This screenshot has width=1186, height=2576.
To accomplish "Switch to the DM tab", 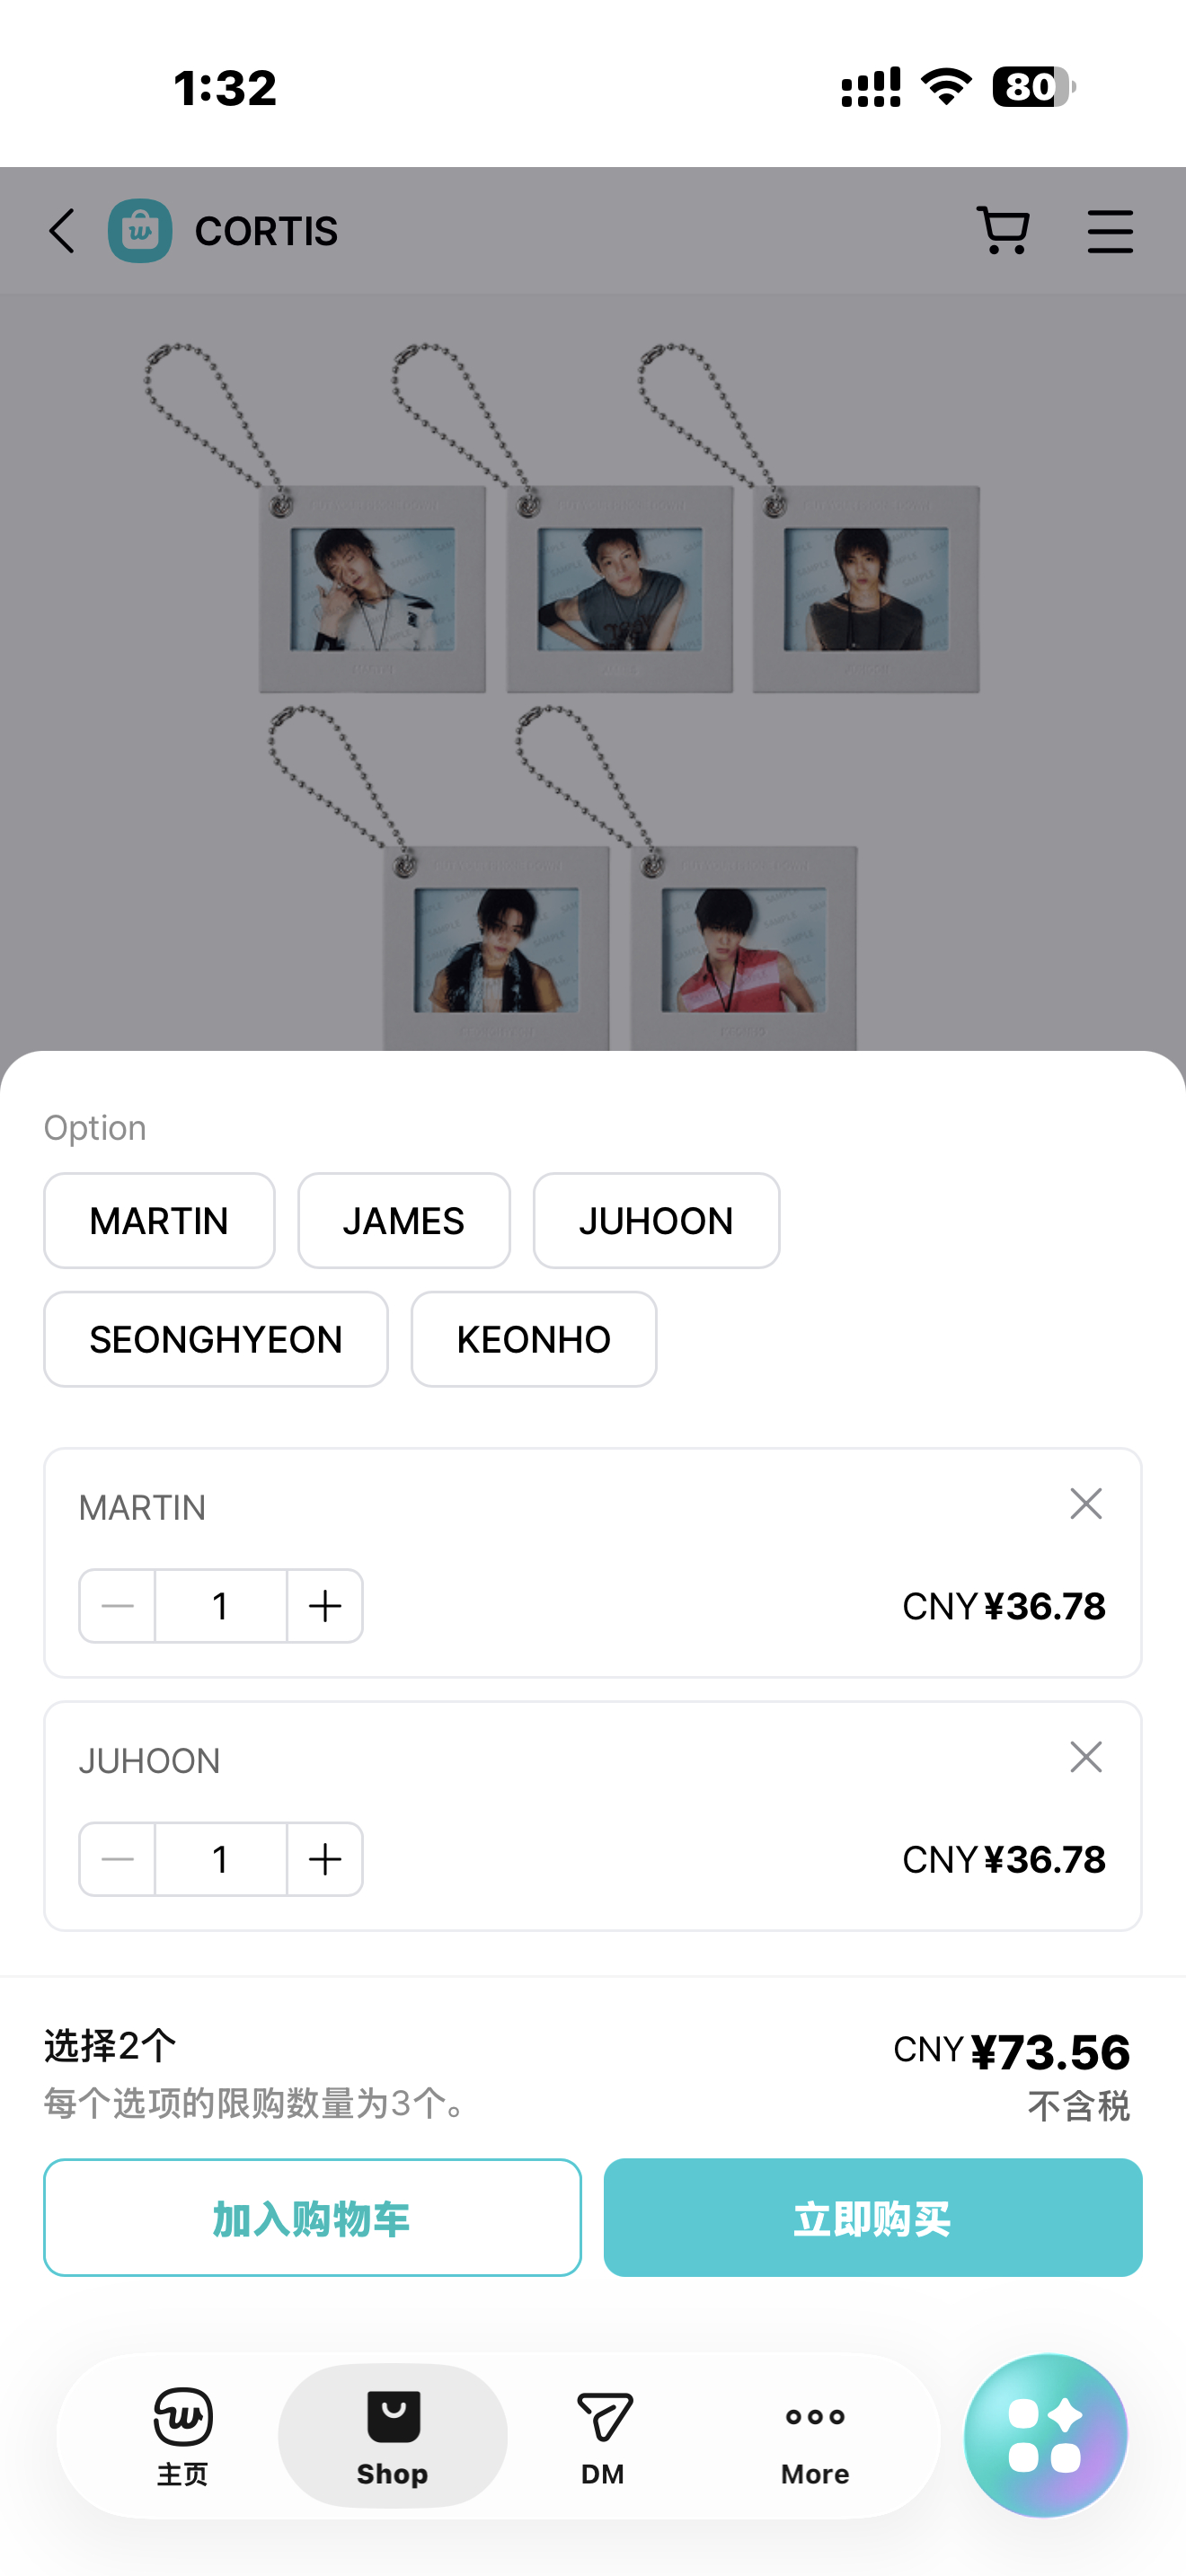I will [603, 2436].
